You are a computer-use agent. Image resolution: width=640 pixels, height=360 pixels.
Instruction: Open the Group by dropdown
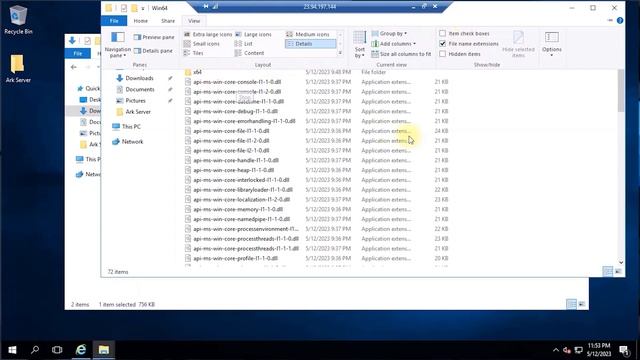(389, 33)
